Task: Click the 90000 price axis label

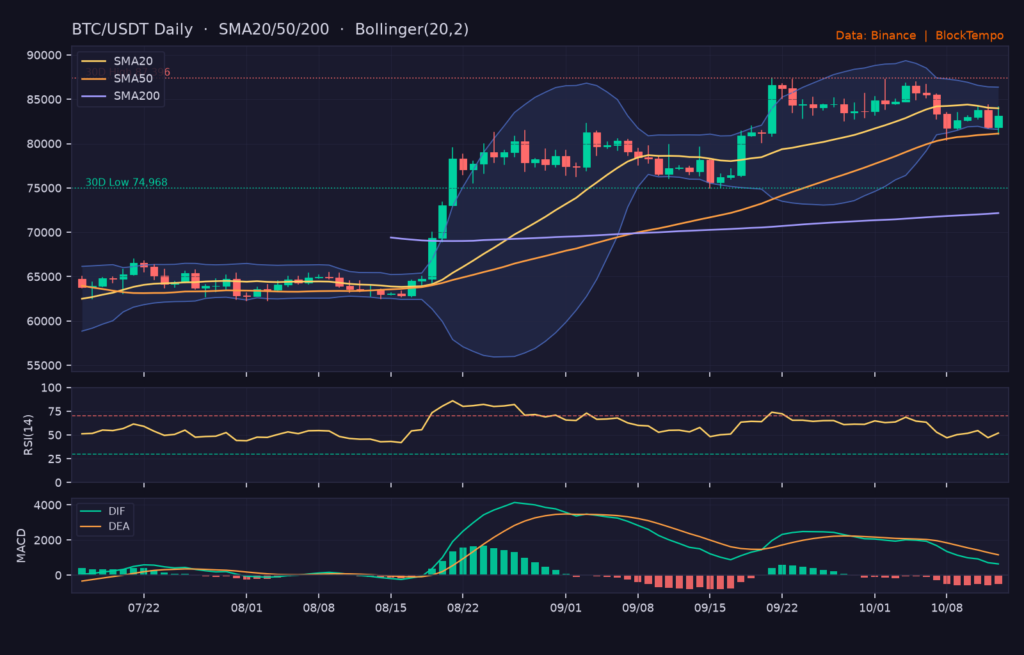Action: (x=44, y=55)
